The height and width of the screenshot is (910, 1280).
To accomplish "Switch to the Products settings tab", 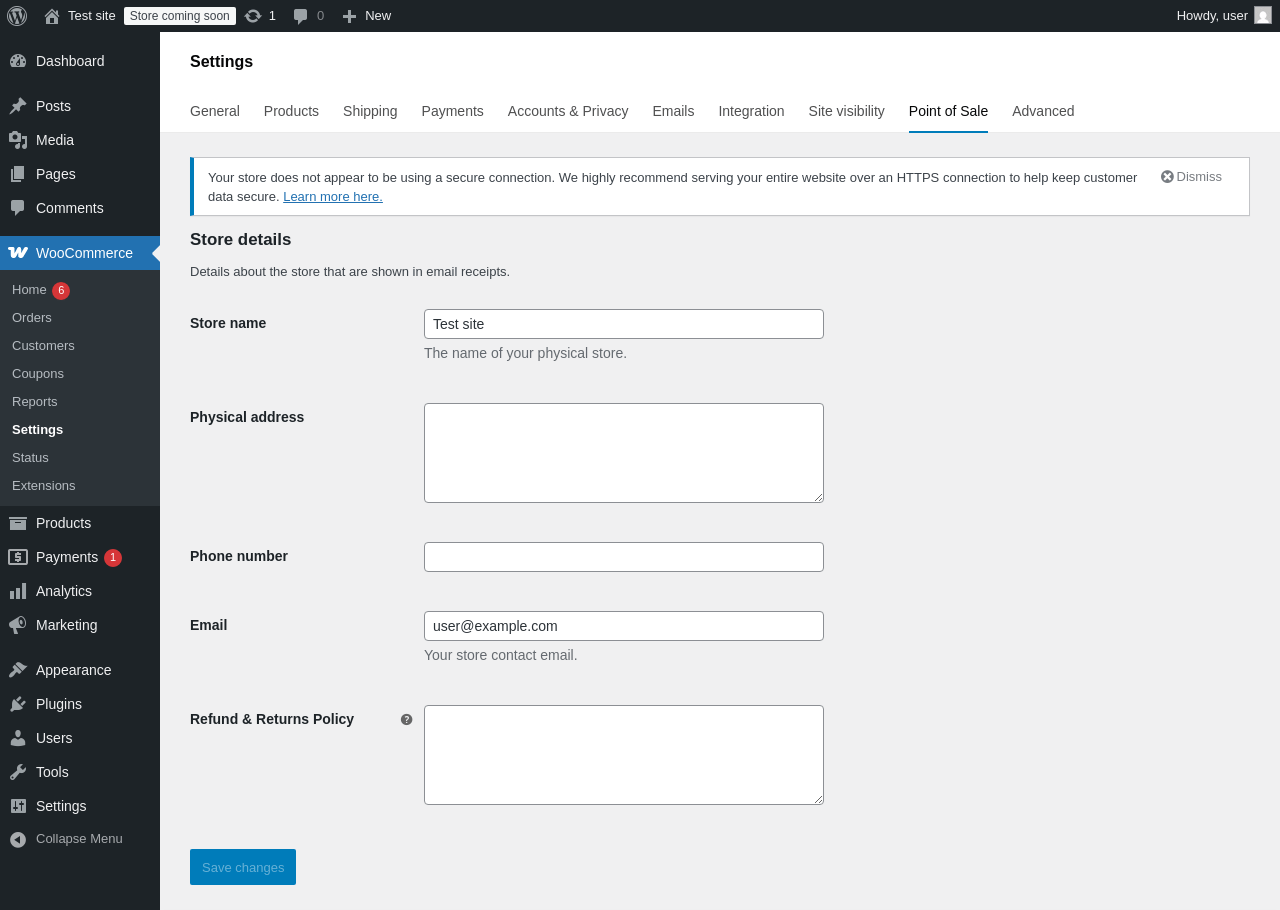I will click(x=291, y=111).
